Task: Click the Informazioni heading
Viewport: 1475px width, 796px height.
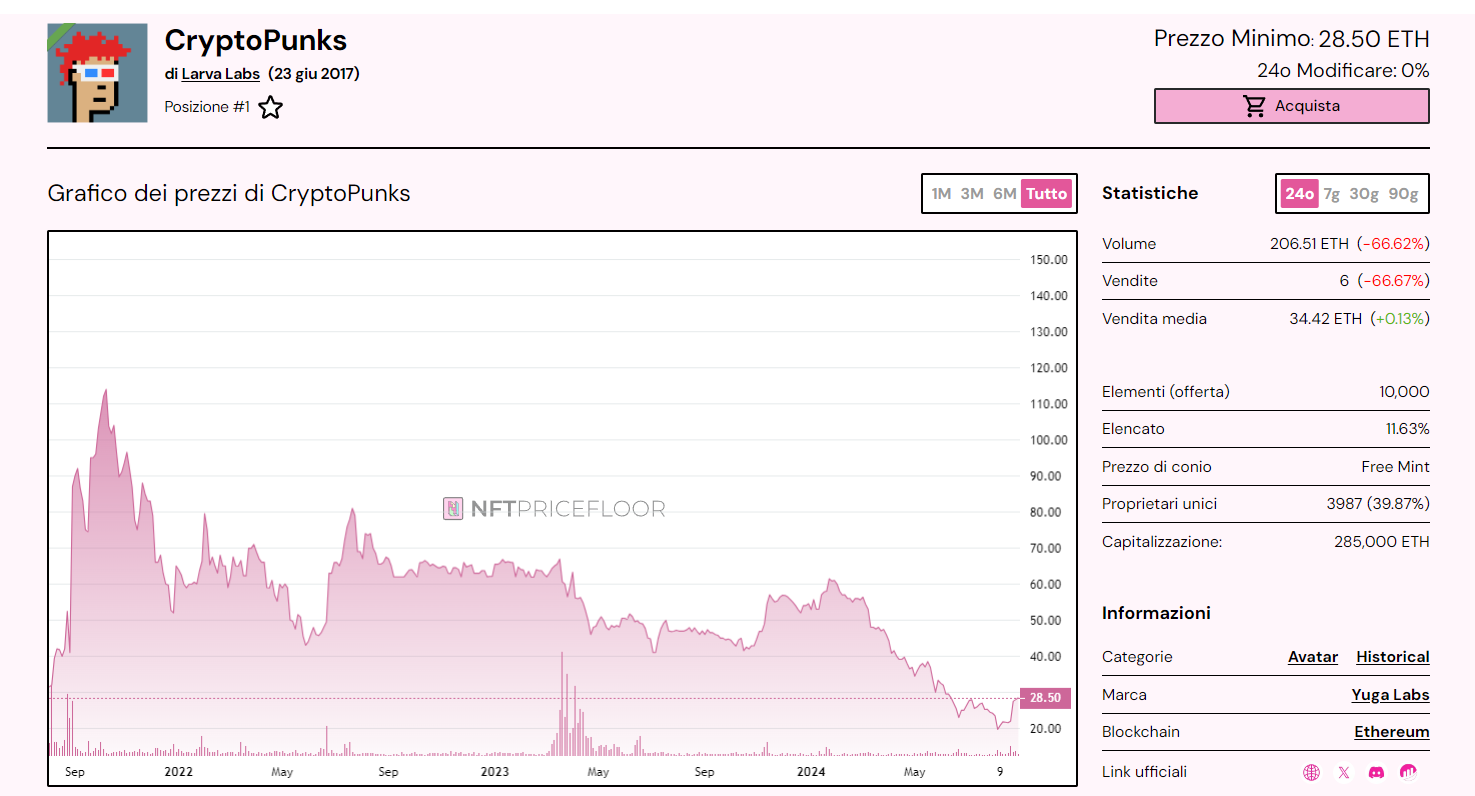Action: 1156,613
